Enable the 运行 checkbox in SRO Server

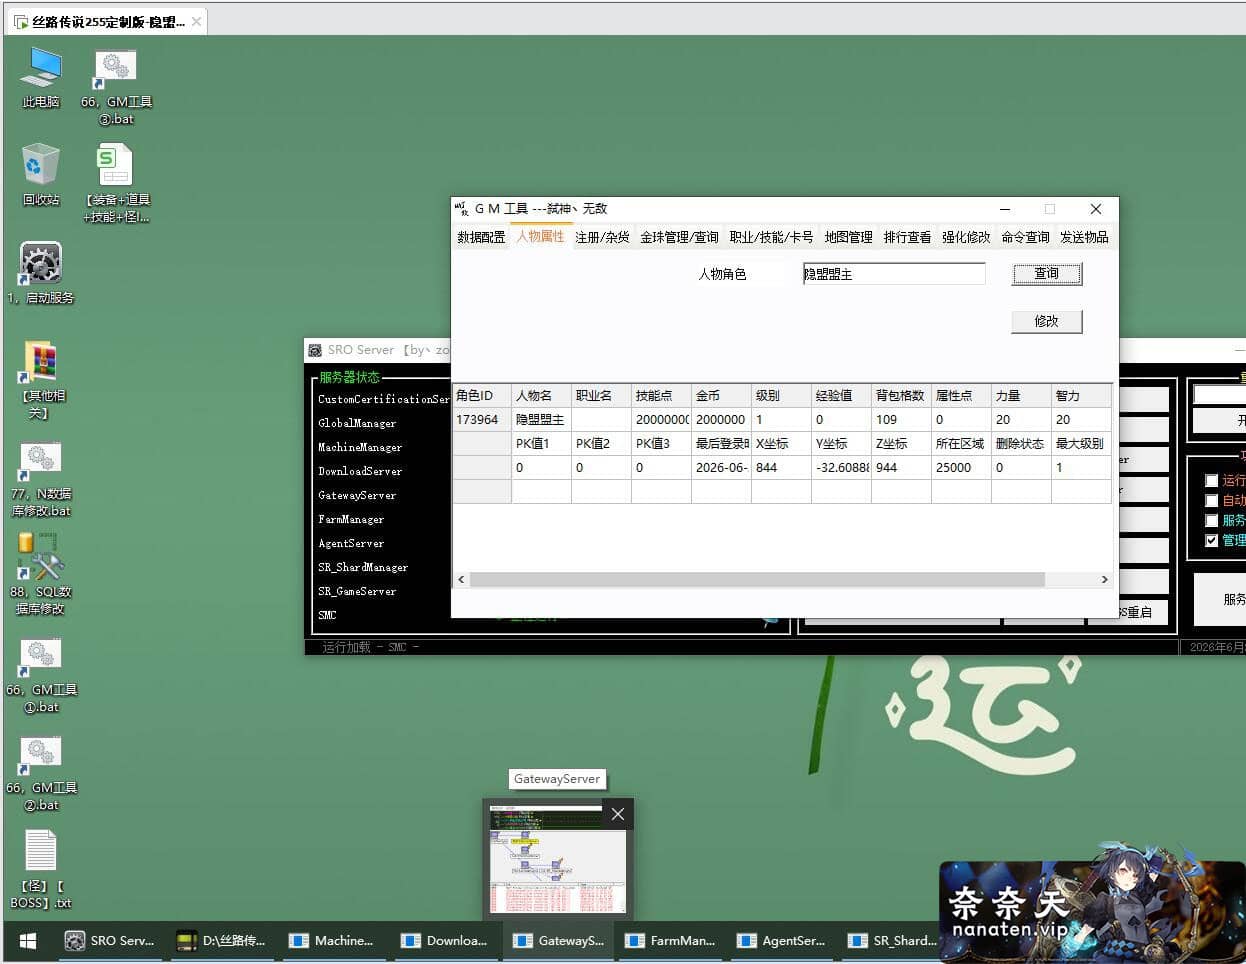tap(1211, 481)
